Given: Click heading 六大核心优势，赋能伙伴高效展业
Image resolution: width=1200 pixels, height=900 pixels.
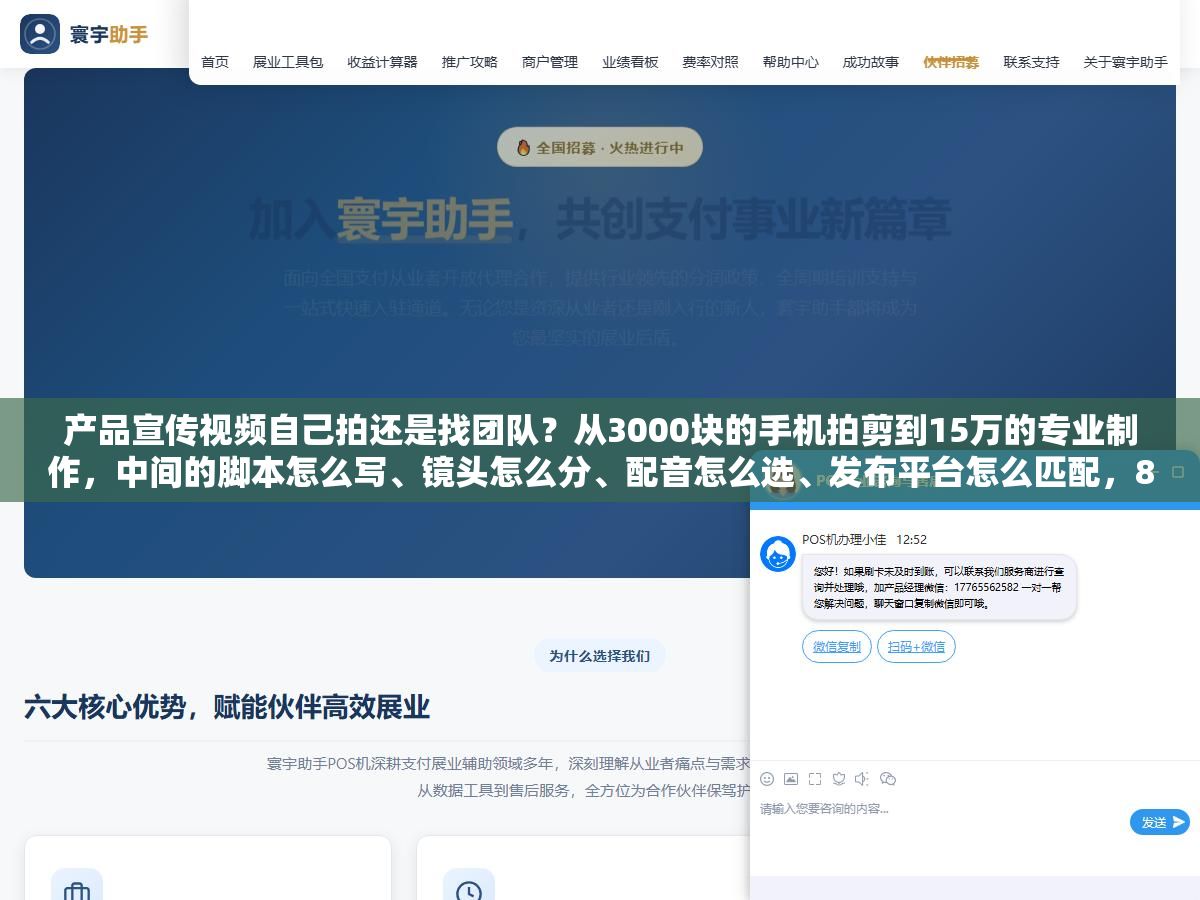Looking at the screenshot, I should coord(227,707).
